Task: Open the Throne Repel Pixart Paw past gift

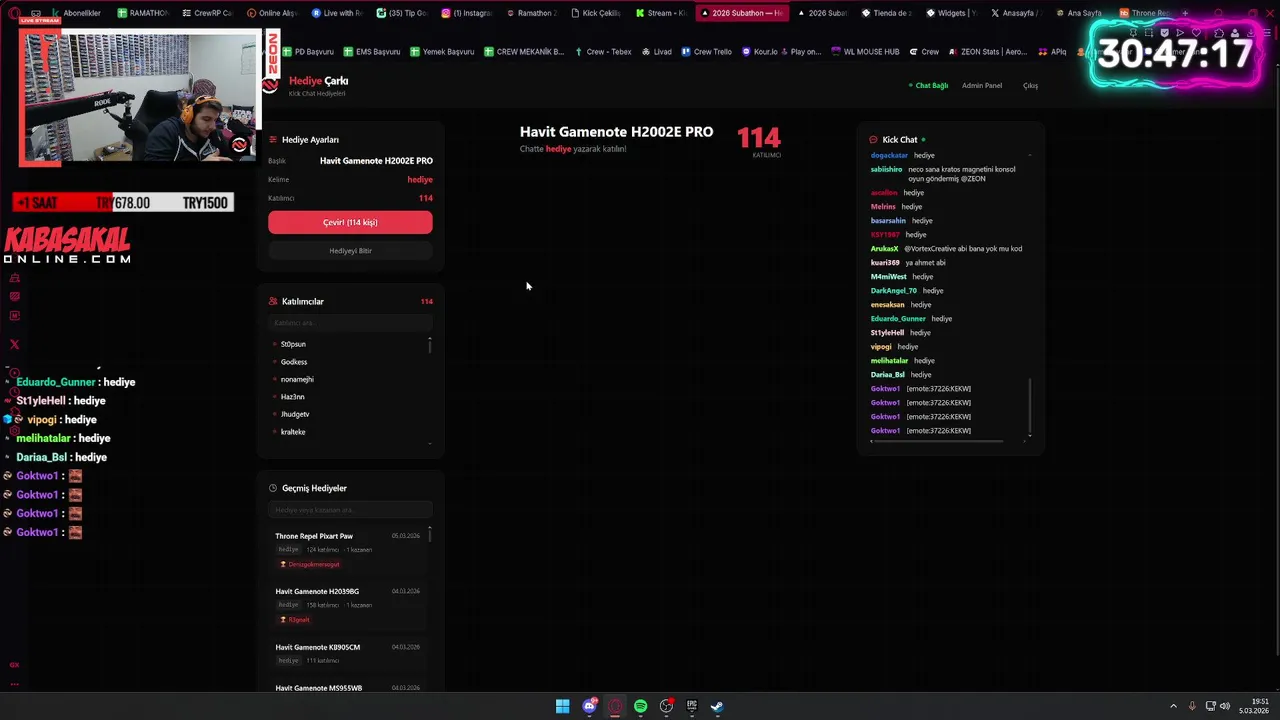Action: click(347, 550)
